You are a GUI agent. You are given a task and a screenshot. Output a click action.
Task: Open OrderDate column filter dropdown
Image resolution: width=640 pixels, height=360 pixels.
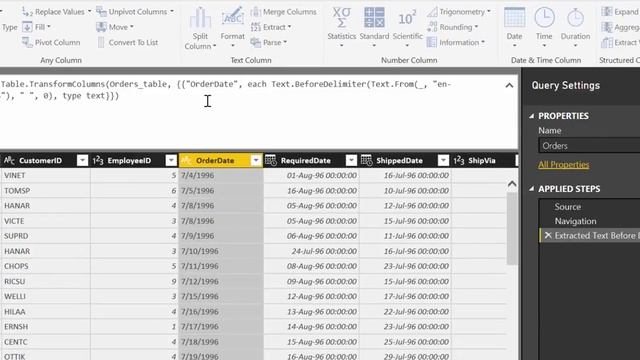pyautogui.click(x=256, y=160)
